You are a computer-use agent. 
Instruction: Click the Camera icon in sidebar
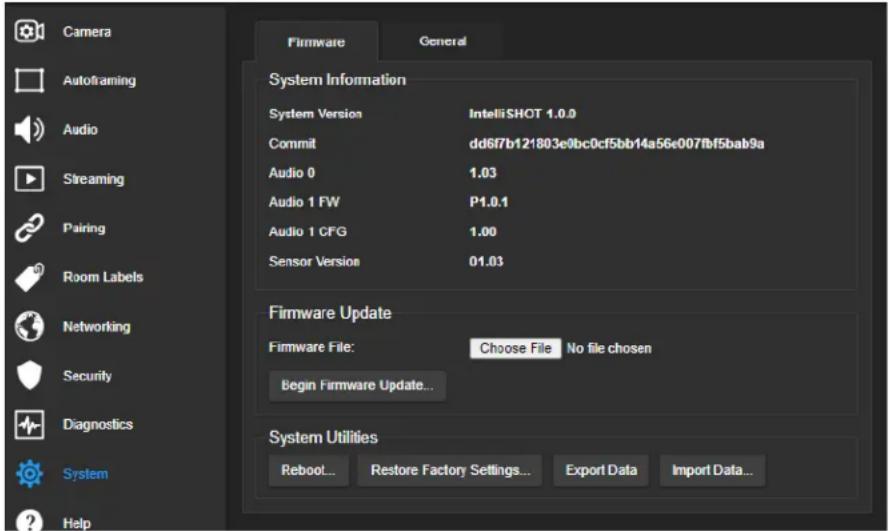click(29, 31)
